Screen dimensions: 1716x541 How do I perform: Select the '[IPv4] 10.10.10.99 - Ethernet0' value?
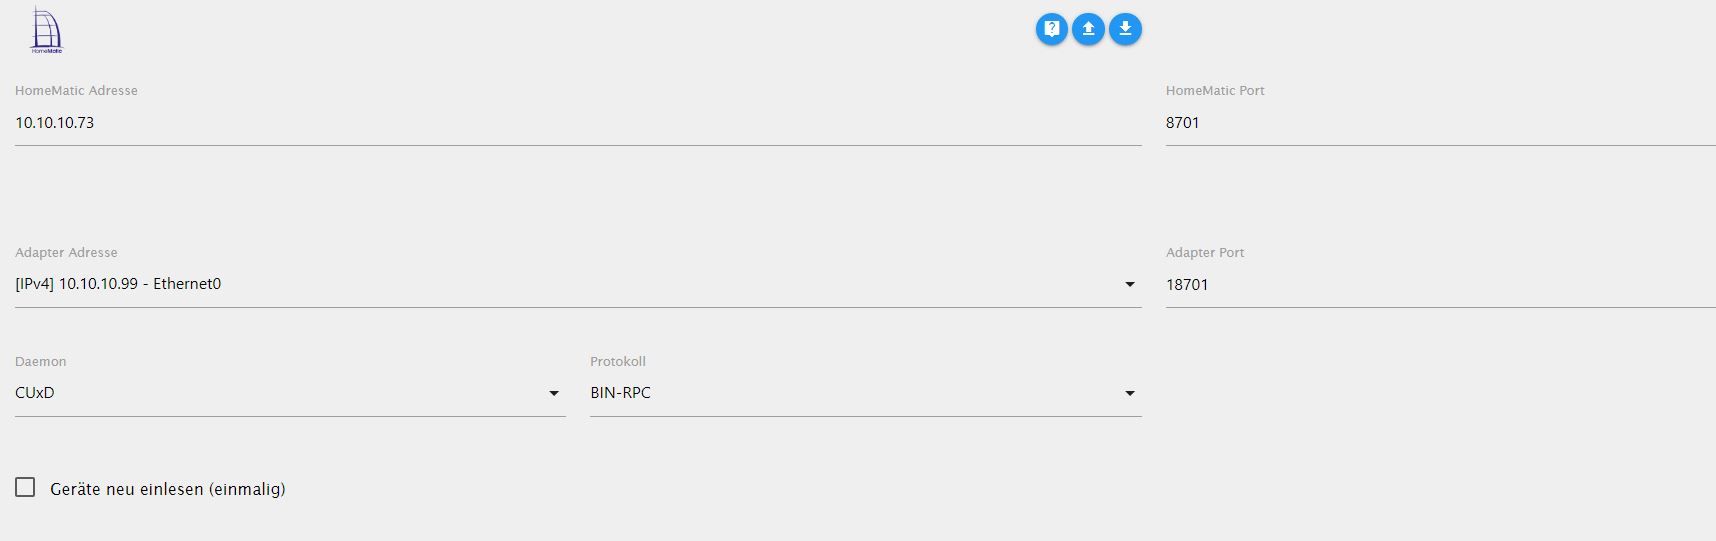click(x=118, y=284)
